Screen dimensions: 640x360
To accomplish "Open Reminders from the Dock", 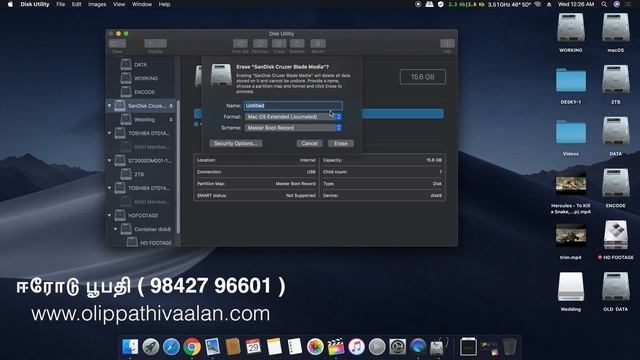I will tap(295, 347).
